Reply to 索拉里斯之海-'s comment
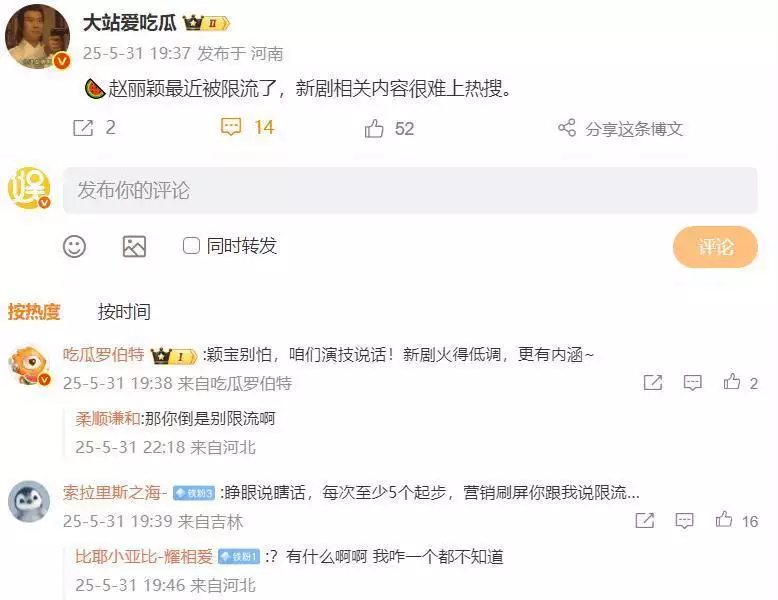Screen dimensions: 778x600 tap(684, 521)
